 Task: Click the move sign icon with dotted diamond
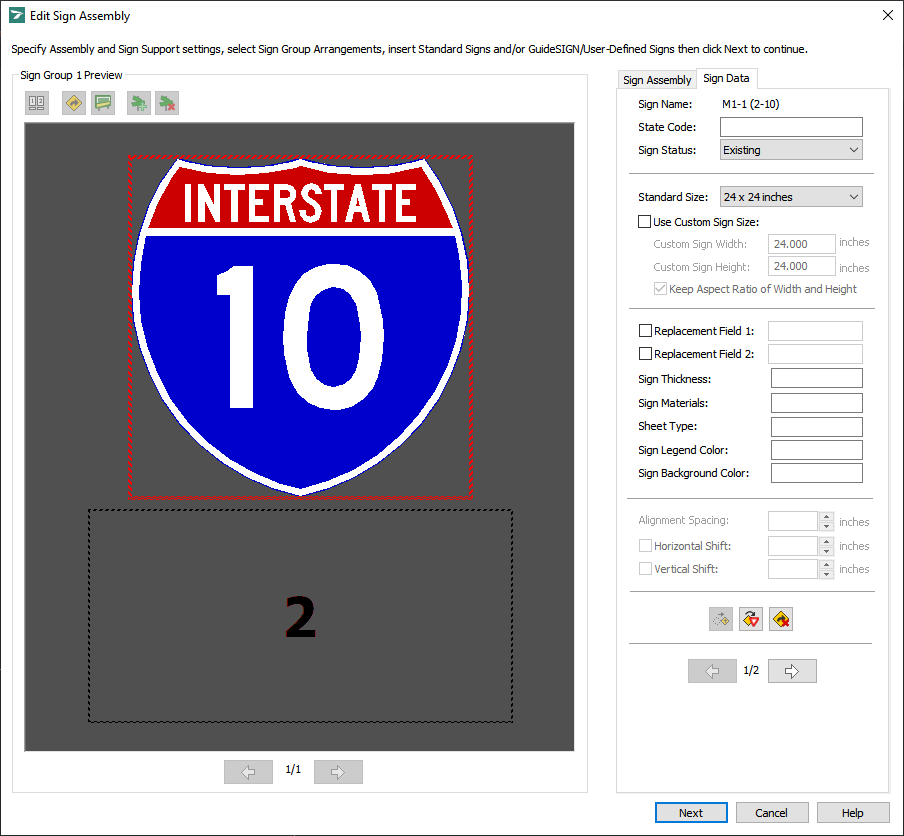[721, 619]
